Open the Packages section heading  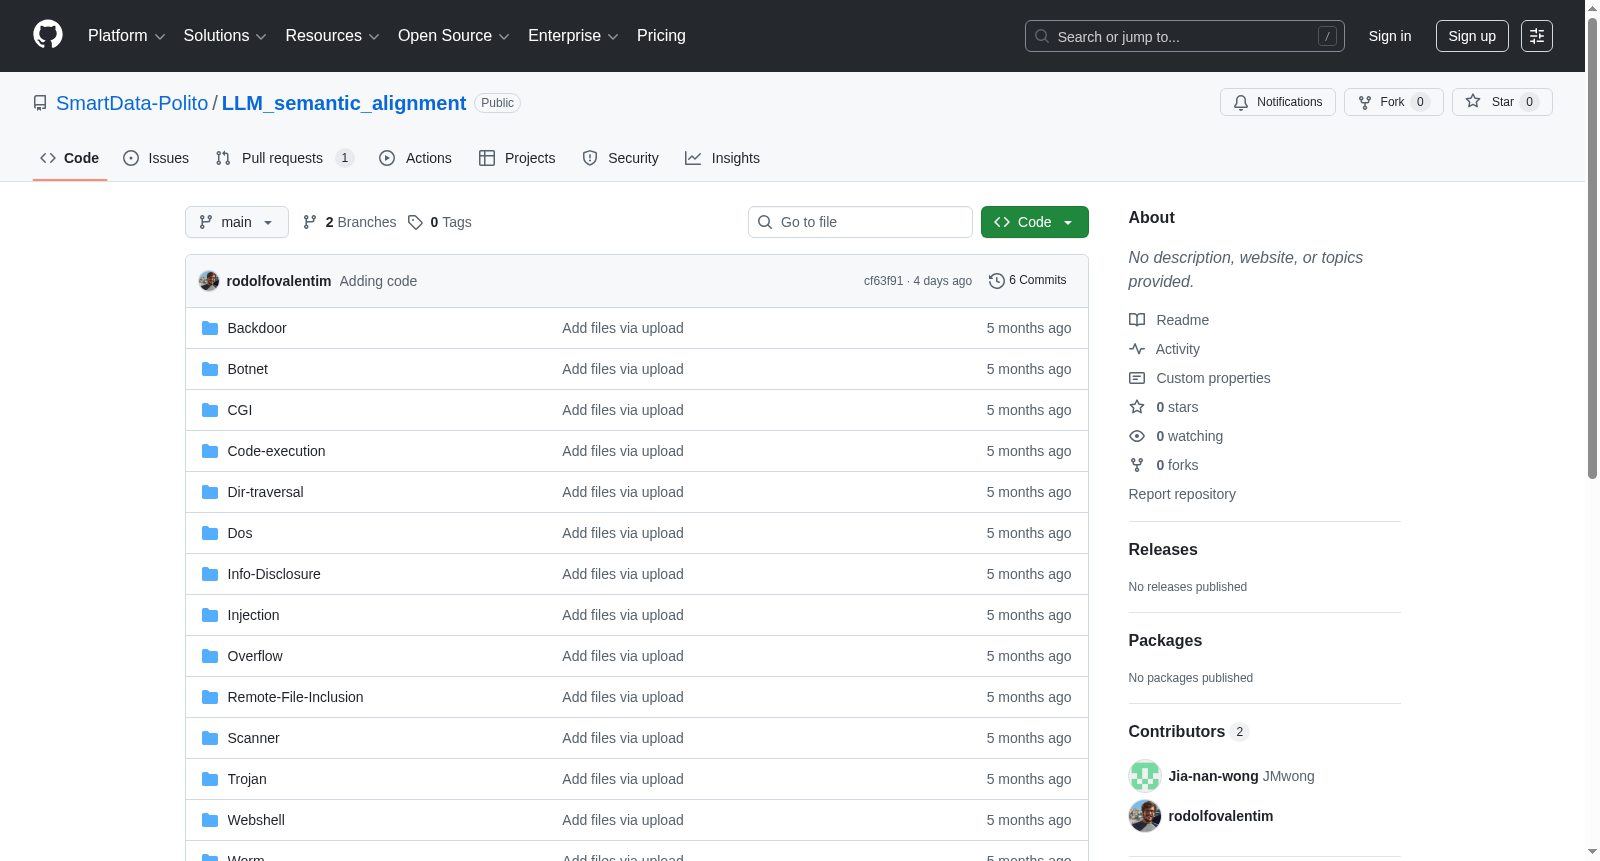coord(1165,641)
